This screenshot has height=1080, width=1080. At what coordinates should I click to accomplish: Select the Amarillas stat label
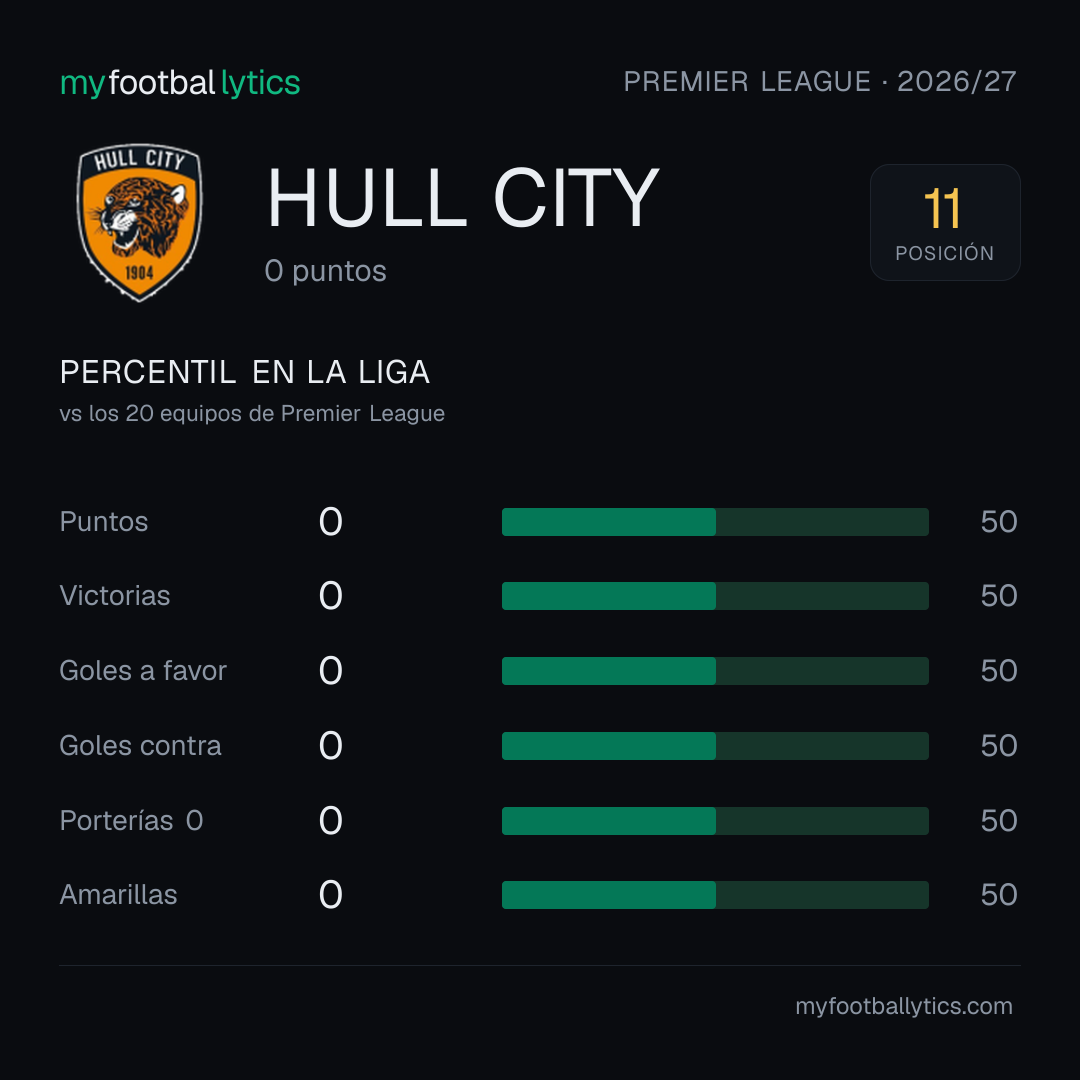(x=118, y=895)
